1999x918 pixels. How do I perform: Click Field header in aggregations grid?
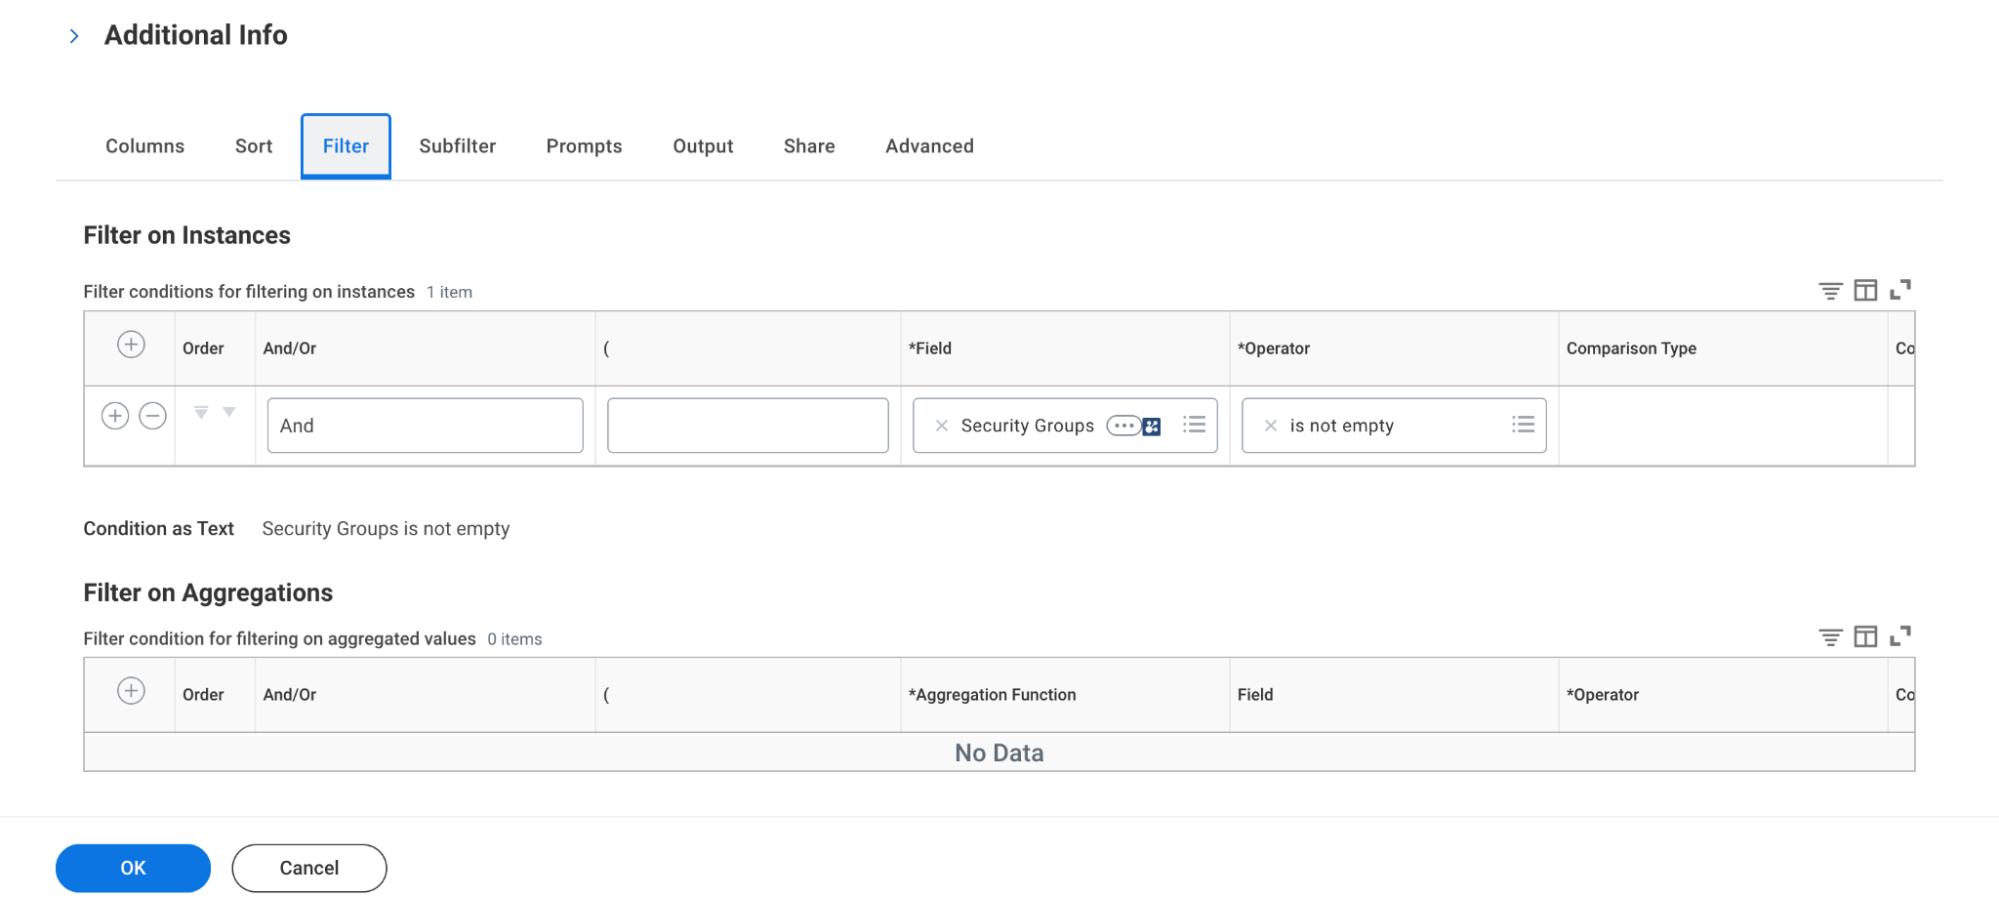[x=1255, y=694]
